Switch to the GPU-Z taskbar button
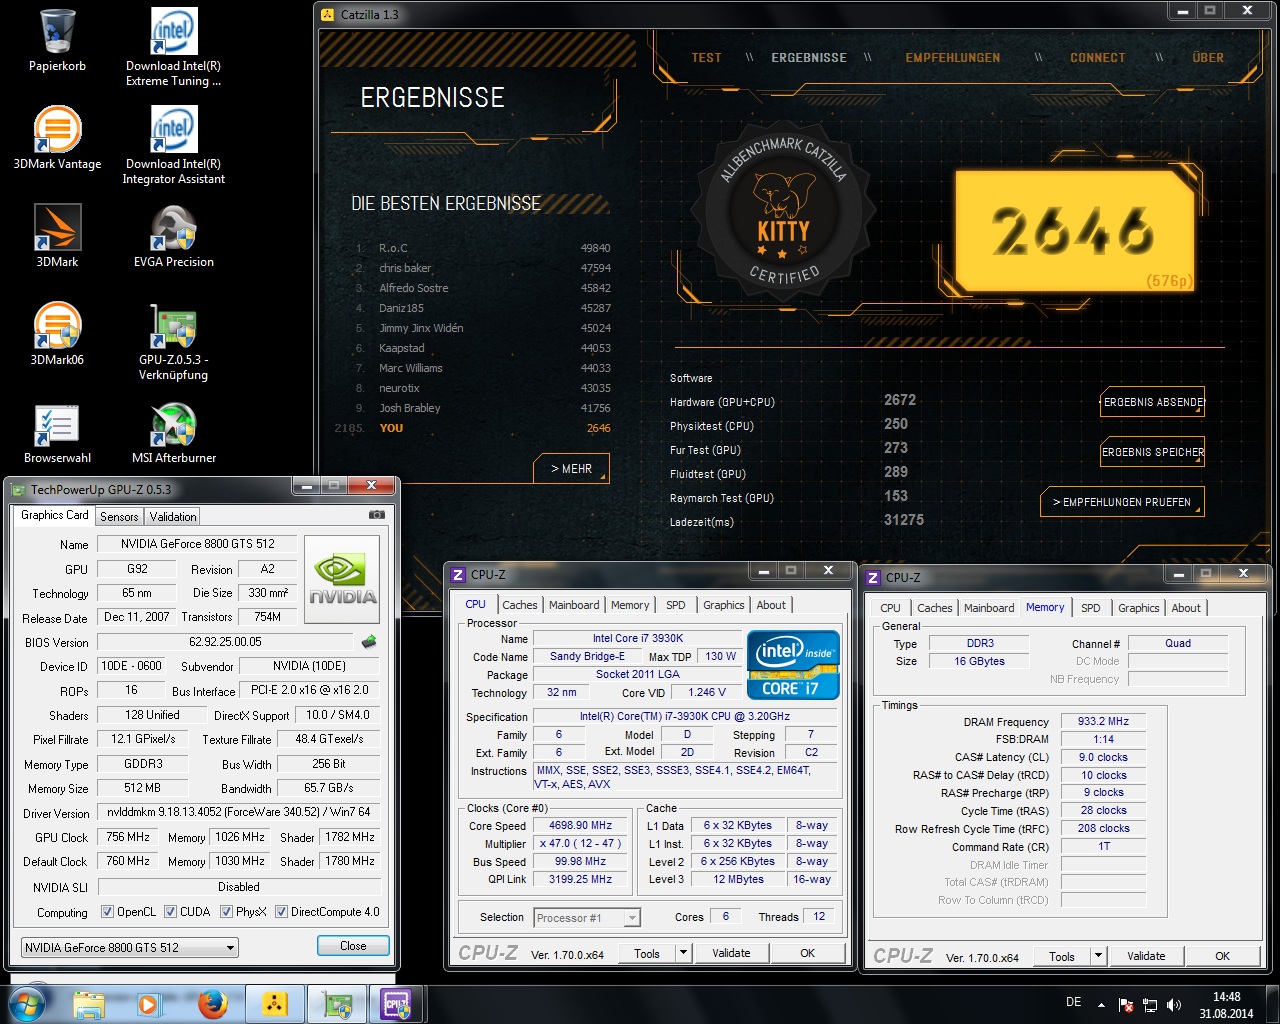 pyautogui.click(x=337, y=1004)
